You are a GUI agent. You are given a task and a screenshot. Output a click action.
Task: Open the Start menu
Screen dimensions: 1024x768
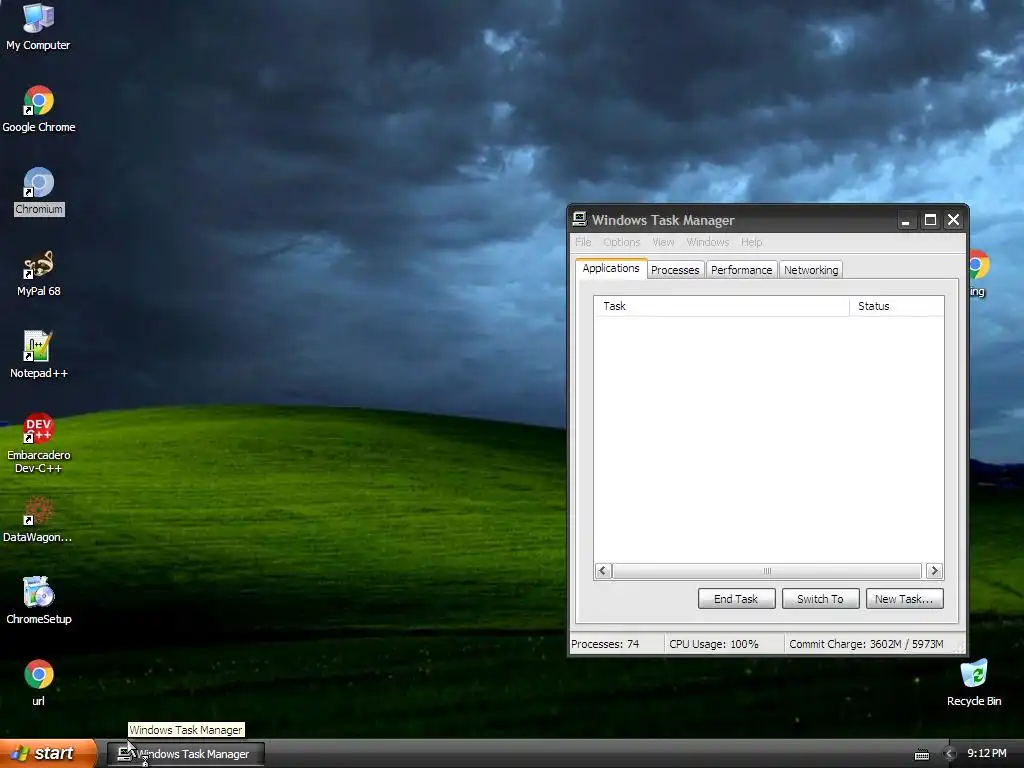(x=48, y=753)
